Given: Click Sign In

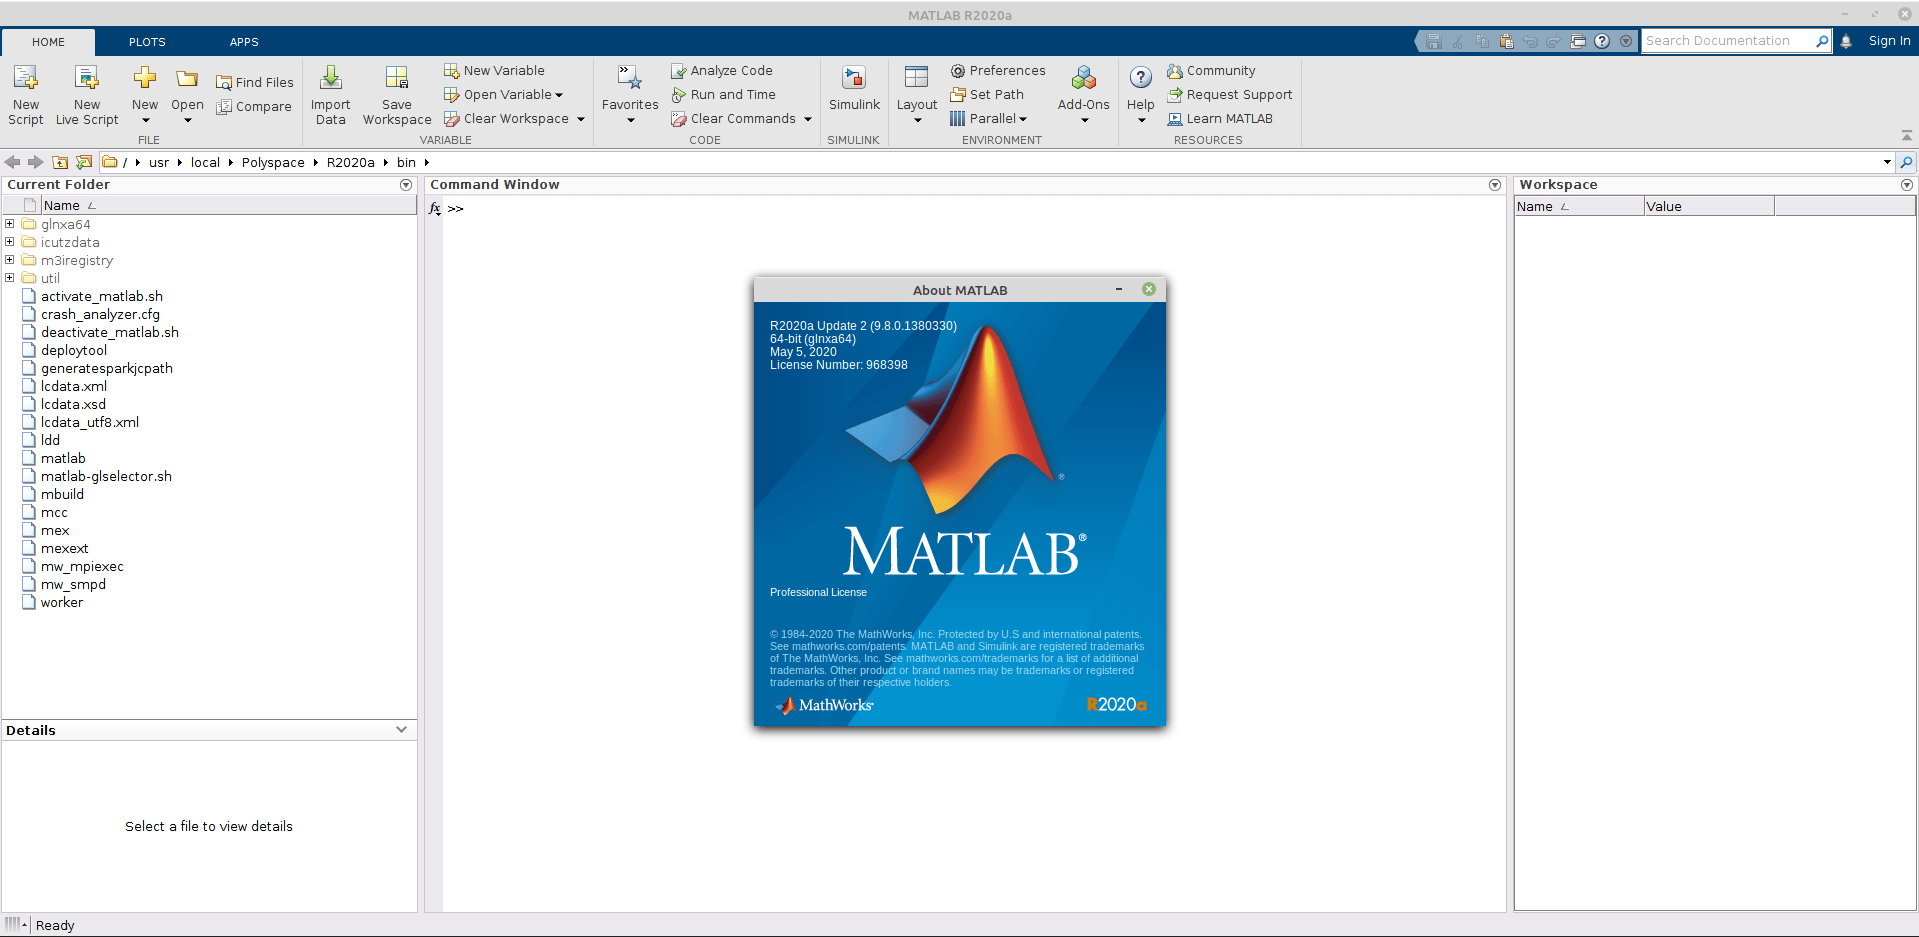Looking at the screenshot, I should click(1889, 41).
